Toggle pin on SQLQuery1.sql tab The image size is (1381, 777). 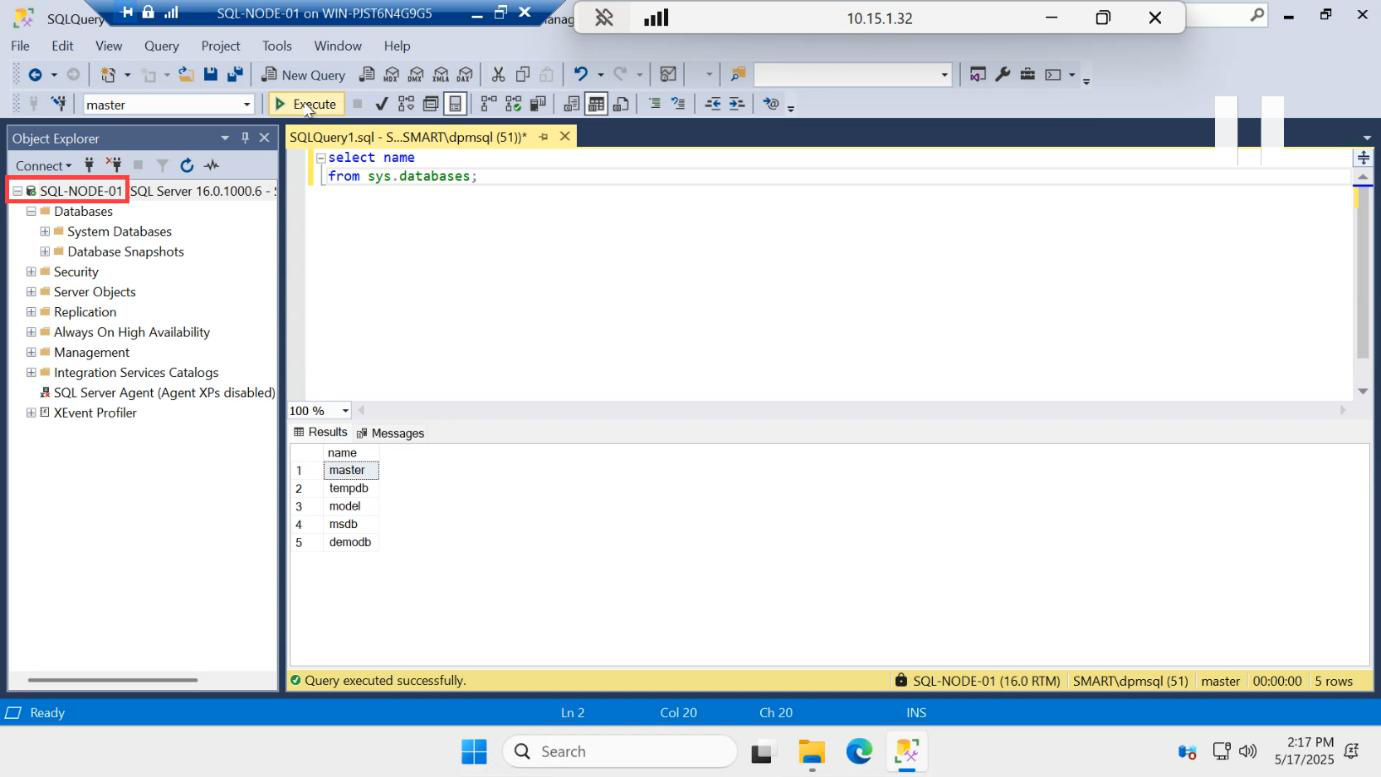point(544,137)
